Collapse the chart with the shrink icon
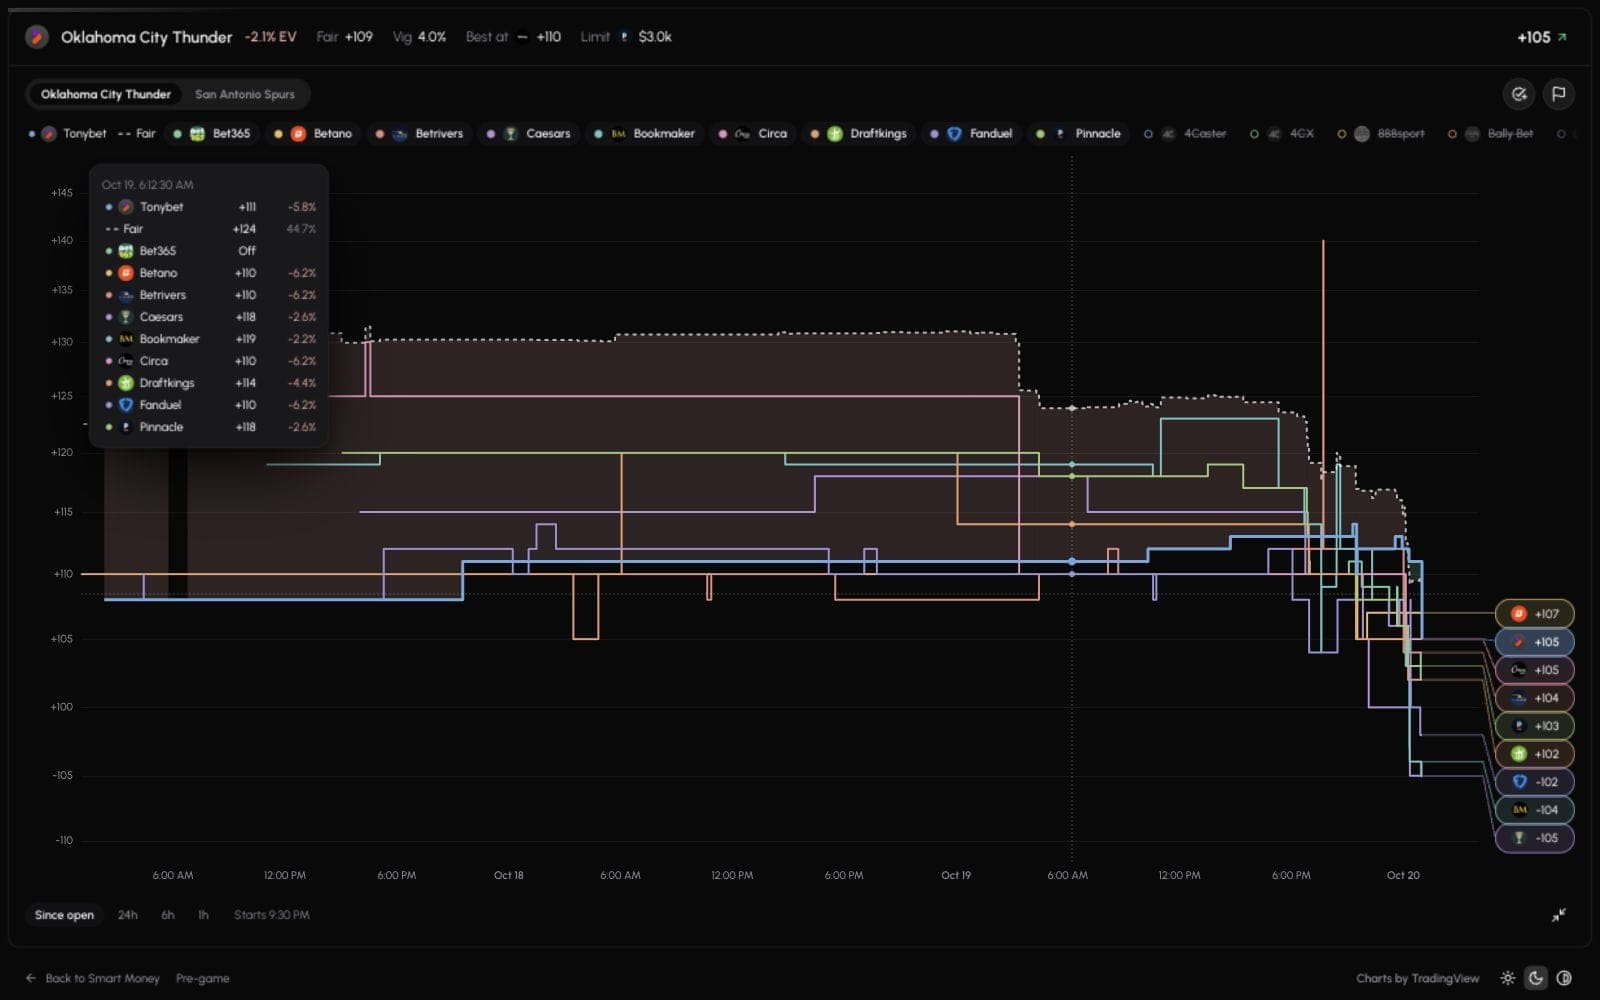This screenshot has height=1000, width=1600. click(x=1558, y=915)
